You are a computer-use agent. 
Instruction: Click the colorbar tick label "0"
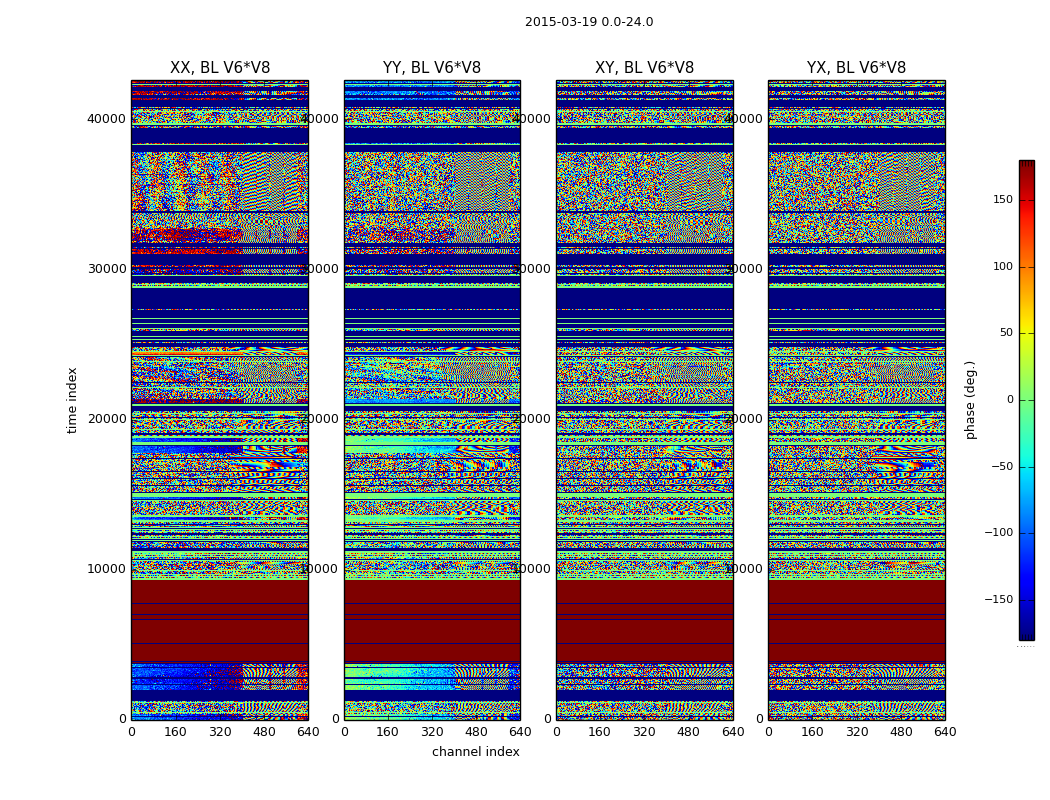click(1010, 400)
